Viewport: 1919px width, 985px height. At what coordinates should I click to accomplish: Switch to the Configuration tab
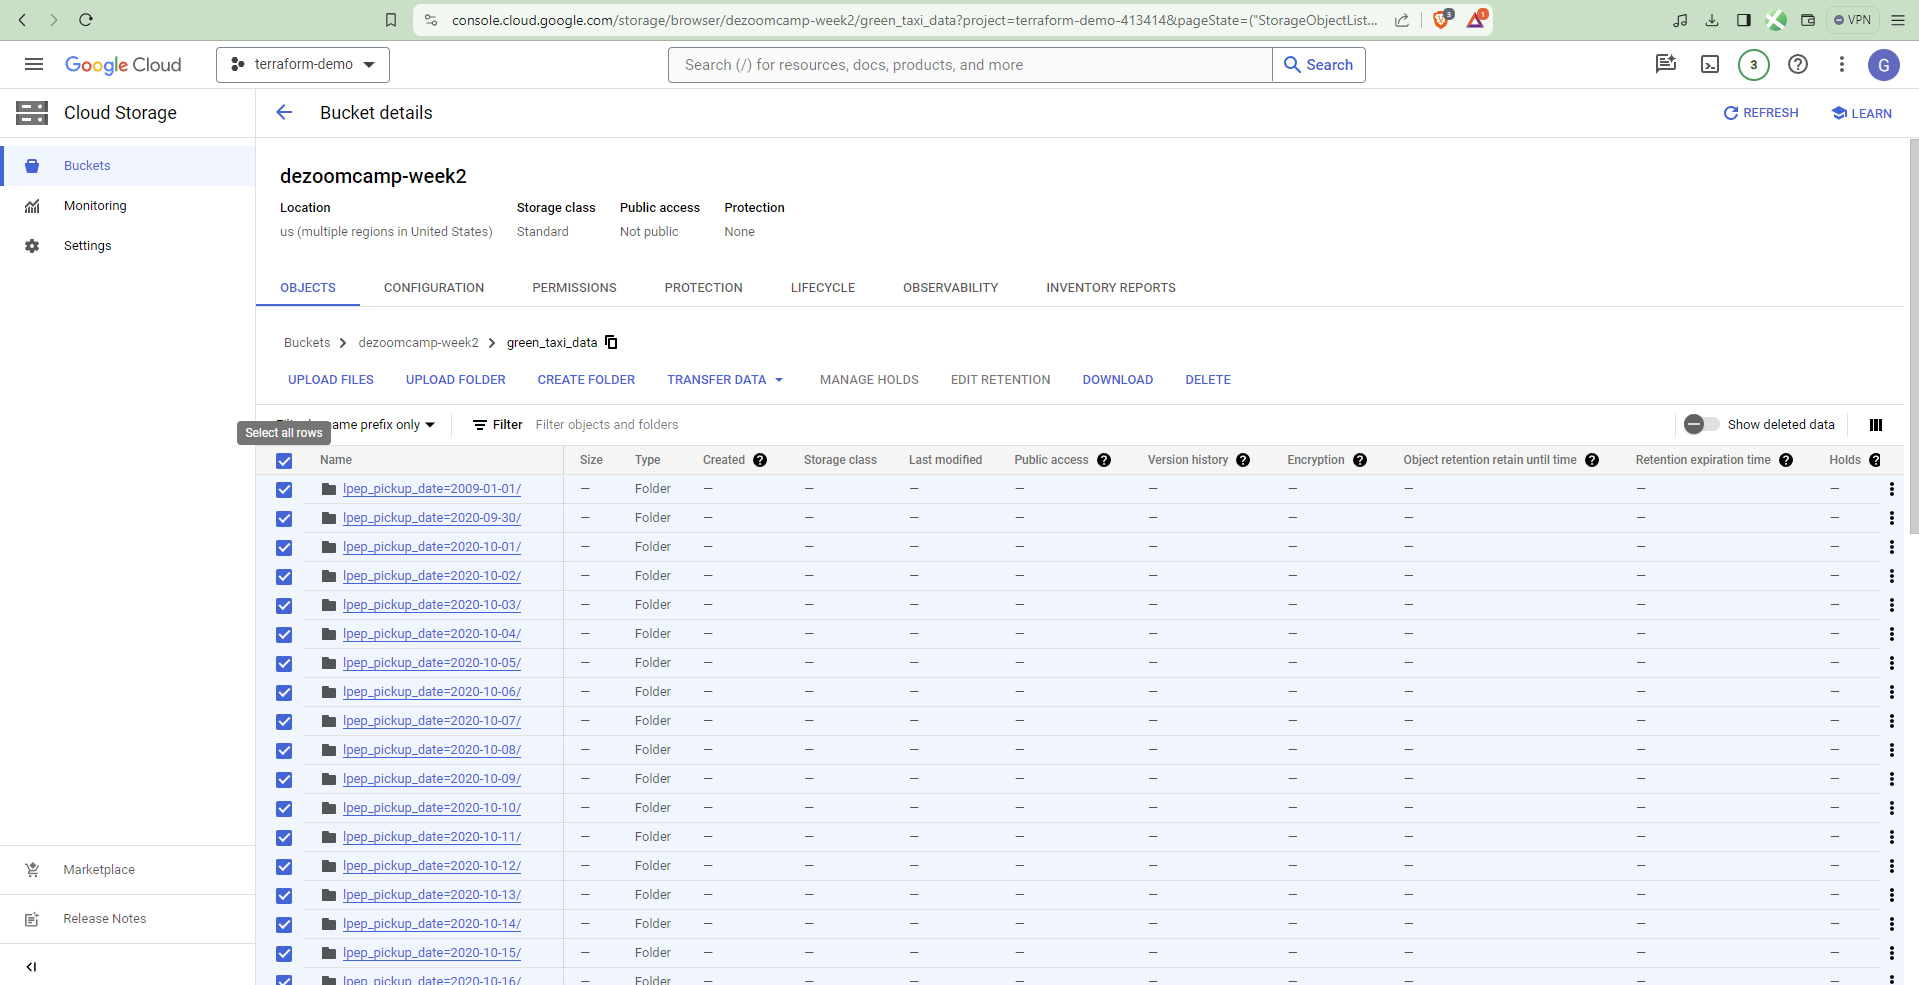(x=434, y=288)
